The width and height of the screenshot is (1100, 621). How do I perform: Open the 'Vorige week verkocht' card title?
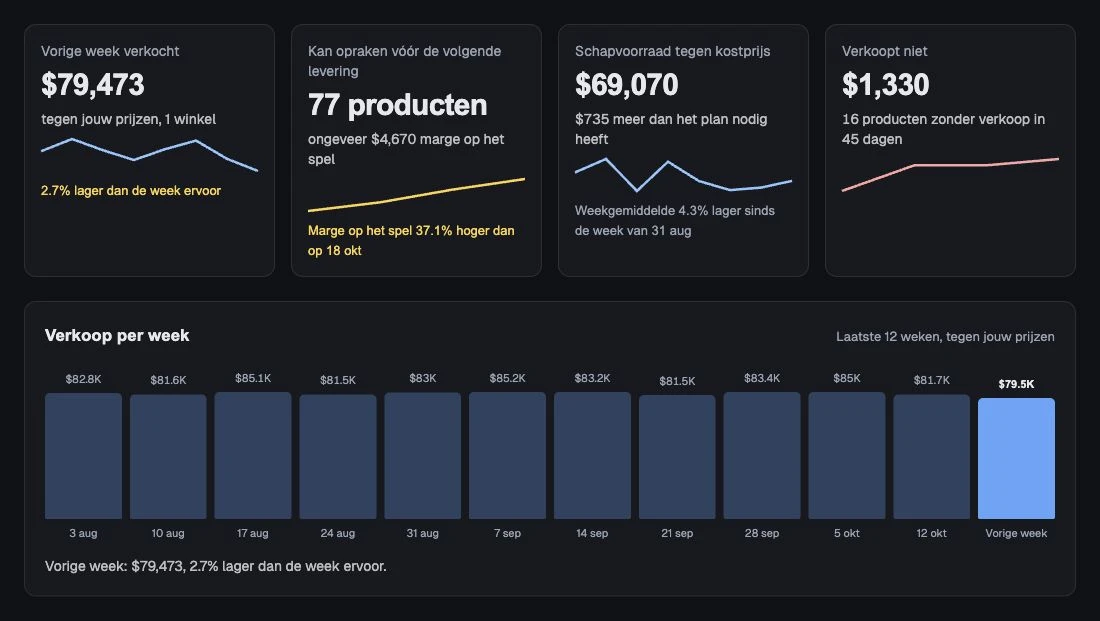coord(110,51)
